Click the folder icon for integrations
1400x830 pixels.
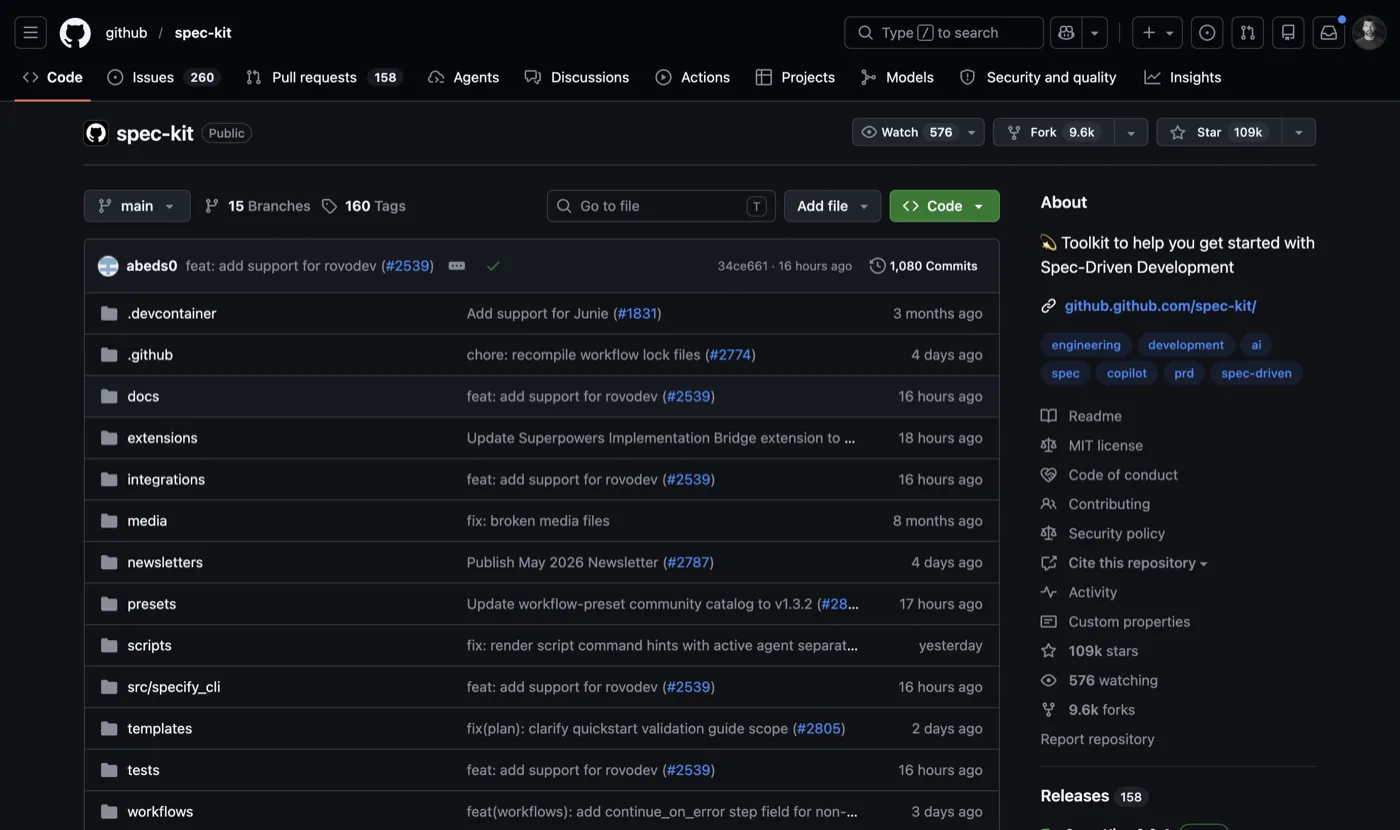(x=109, y=480)
